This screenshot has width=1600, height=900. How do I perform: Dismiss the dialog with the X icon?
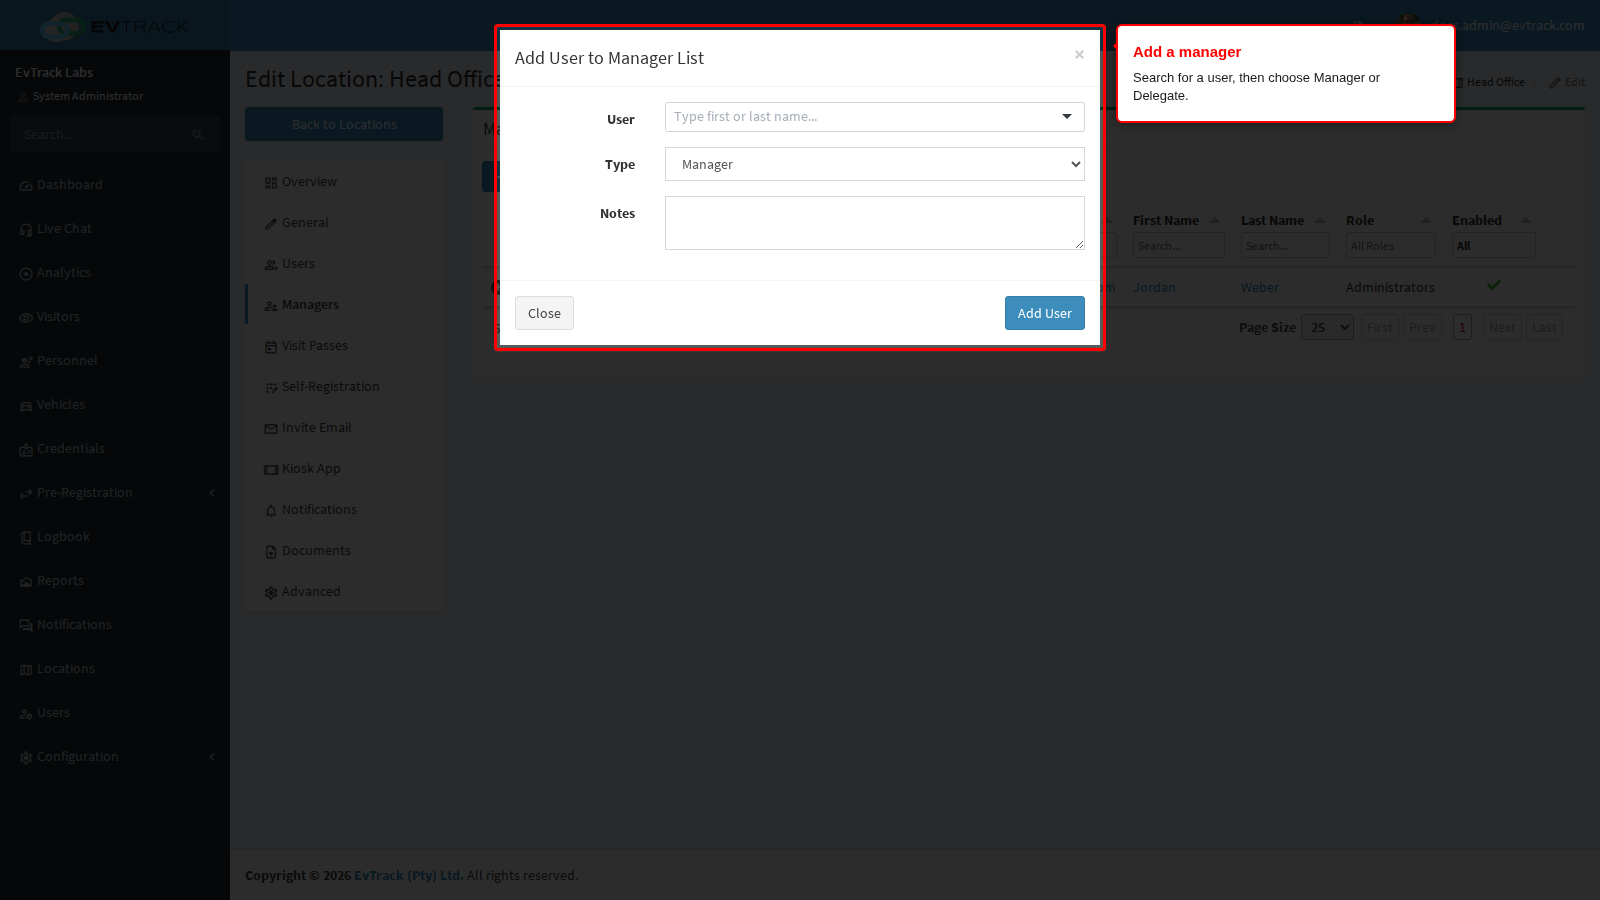click(1079, 55)
